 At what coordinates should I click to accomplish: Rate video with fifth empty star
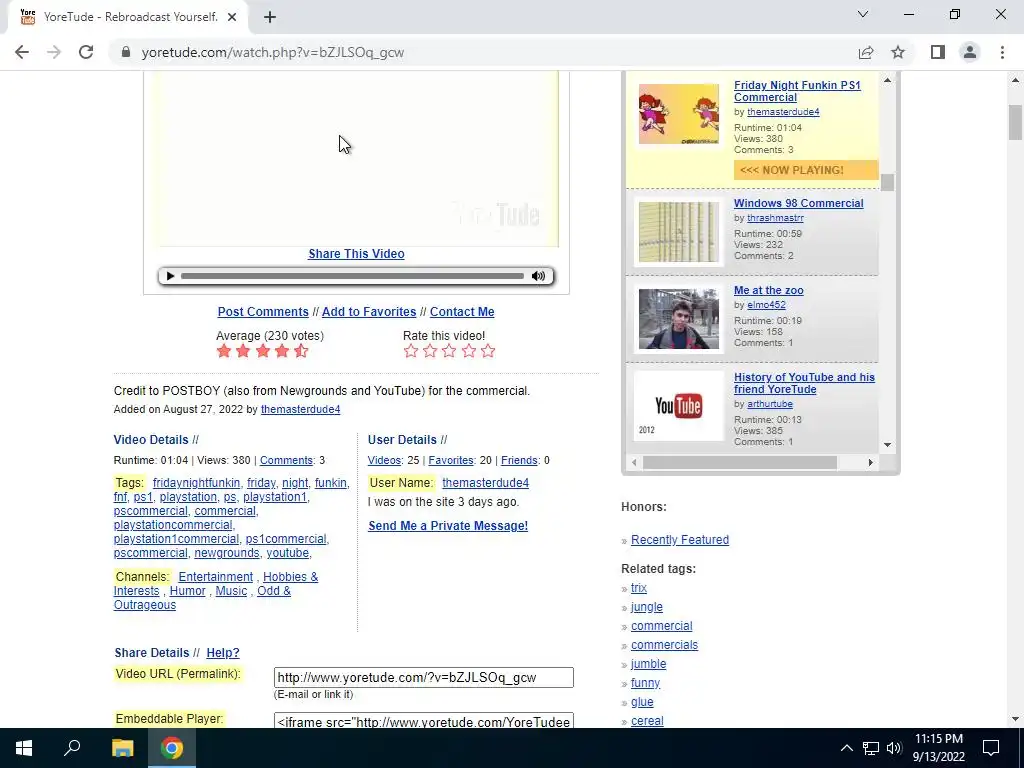point(488,351)
